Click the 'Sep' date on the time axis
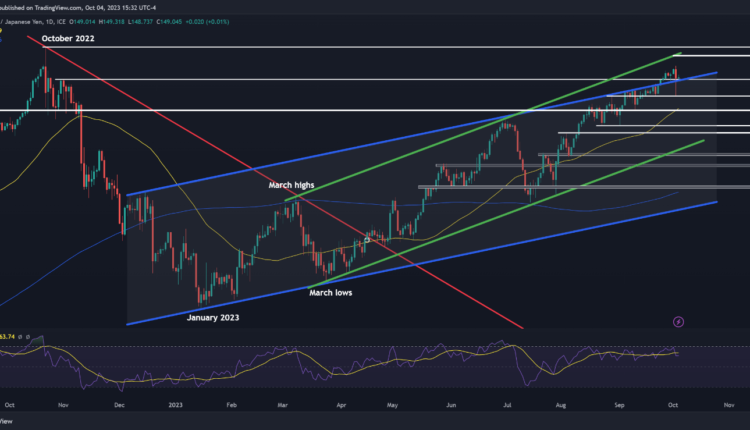 [x=622, y=406]
